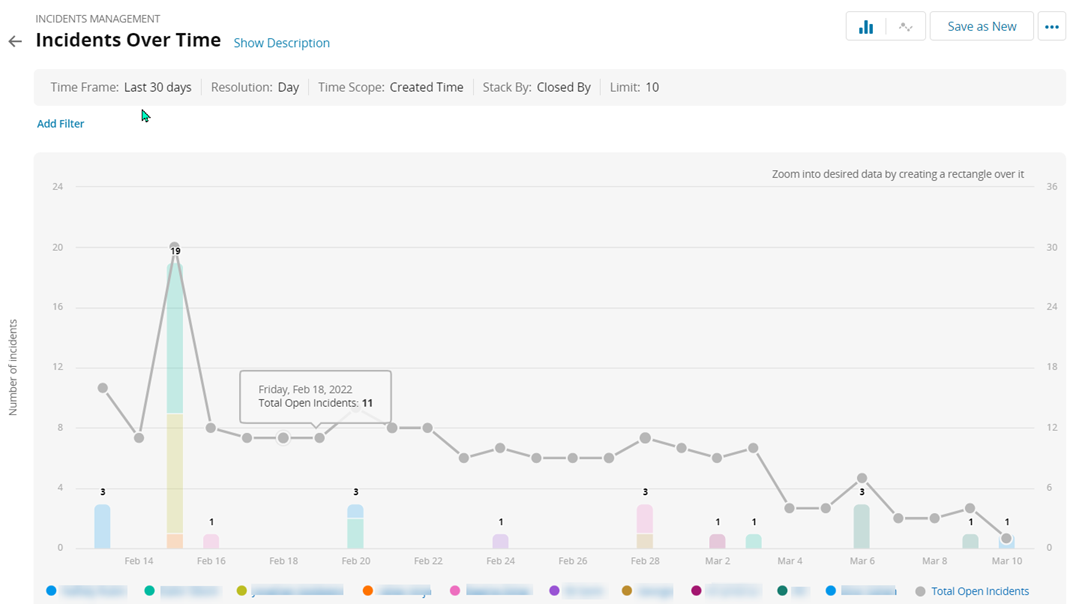Open the three-dot more options menu
The width and height of the screenshot is (1067, 604).
click(x=1051, y=27)
